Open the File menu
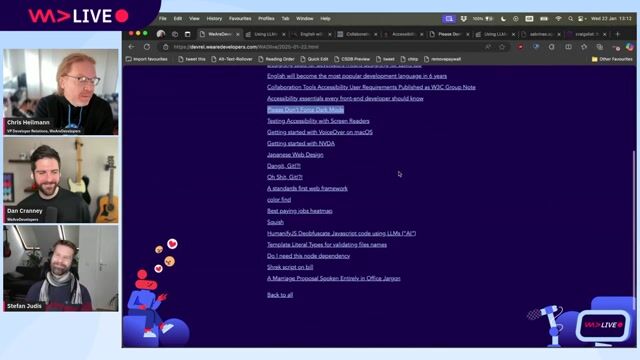The image size is (640, 360). pos(162,19)
